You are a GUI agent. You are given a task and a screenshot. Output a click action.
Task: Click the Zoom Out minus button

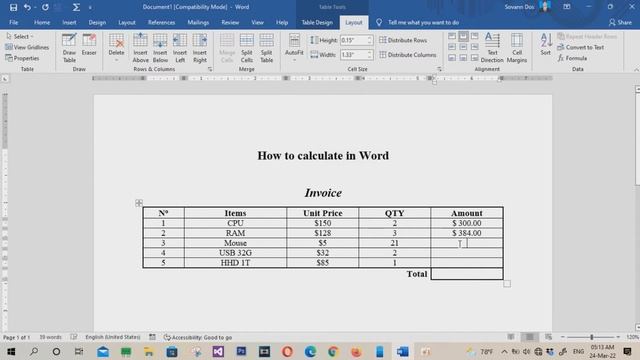tap(562, 337)
